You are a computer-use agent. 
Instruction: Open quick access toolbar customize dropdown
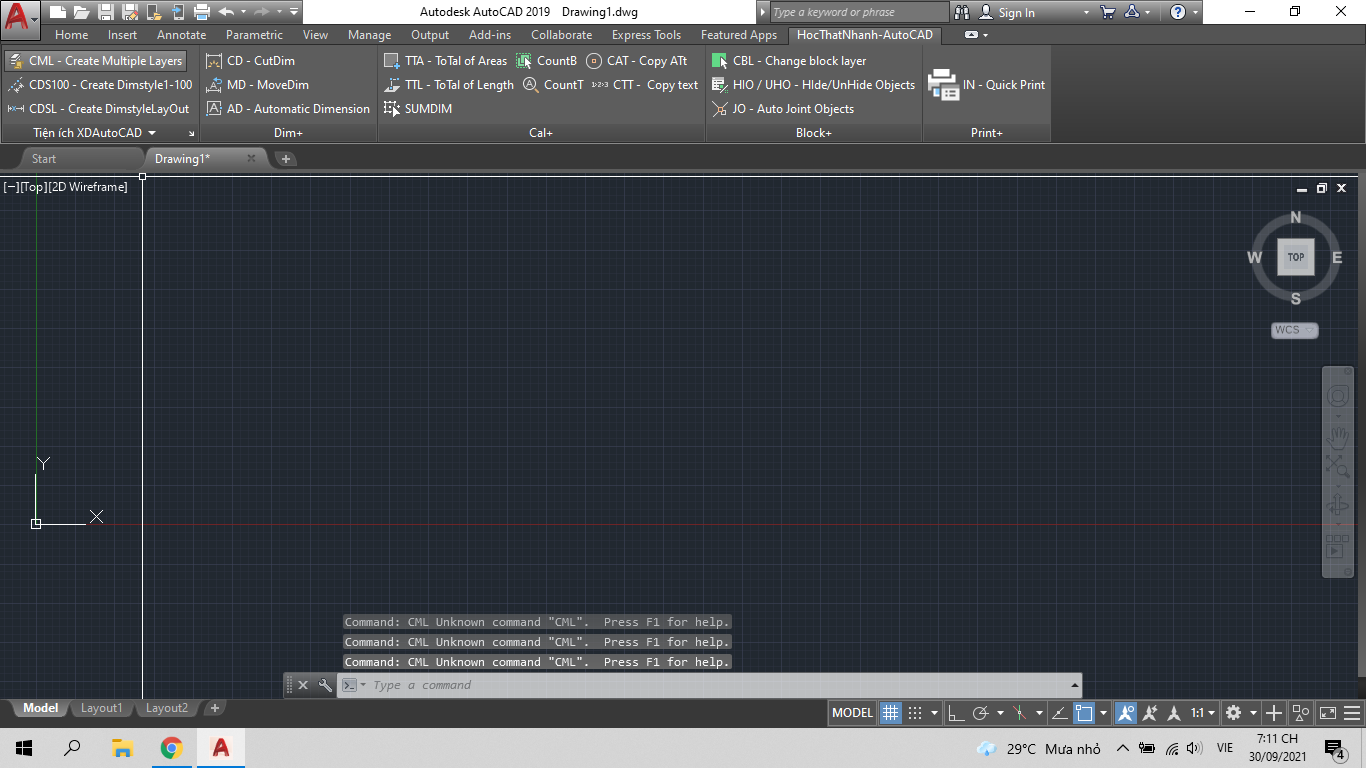point(294,12)
